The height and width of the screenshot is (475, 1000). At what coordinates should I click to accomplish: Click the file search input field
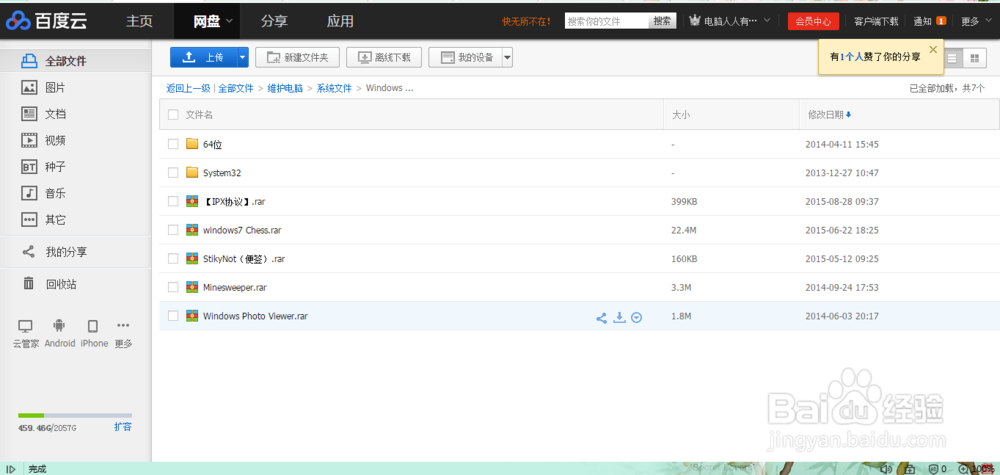pyautogui.click(x=607, y=21)
